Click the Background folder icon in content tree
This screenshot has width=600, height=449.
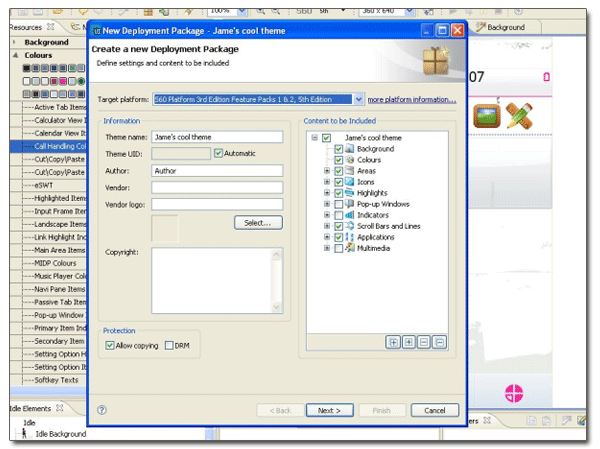[349, 149]
